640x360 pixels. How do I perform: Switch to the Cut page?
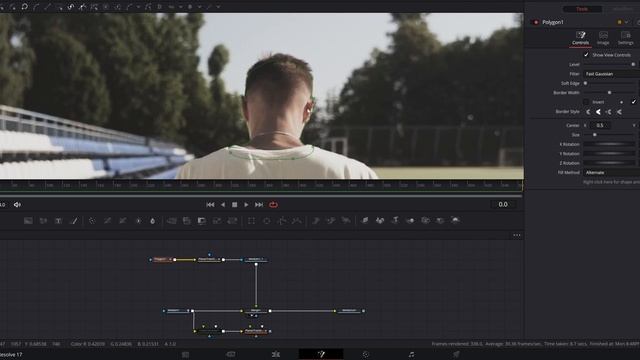click(231, 354)
